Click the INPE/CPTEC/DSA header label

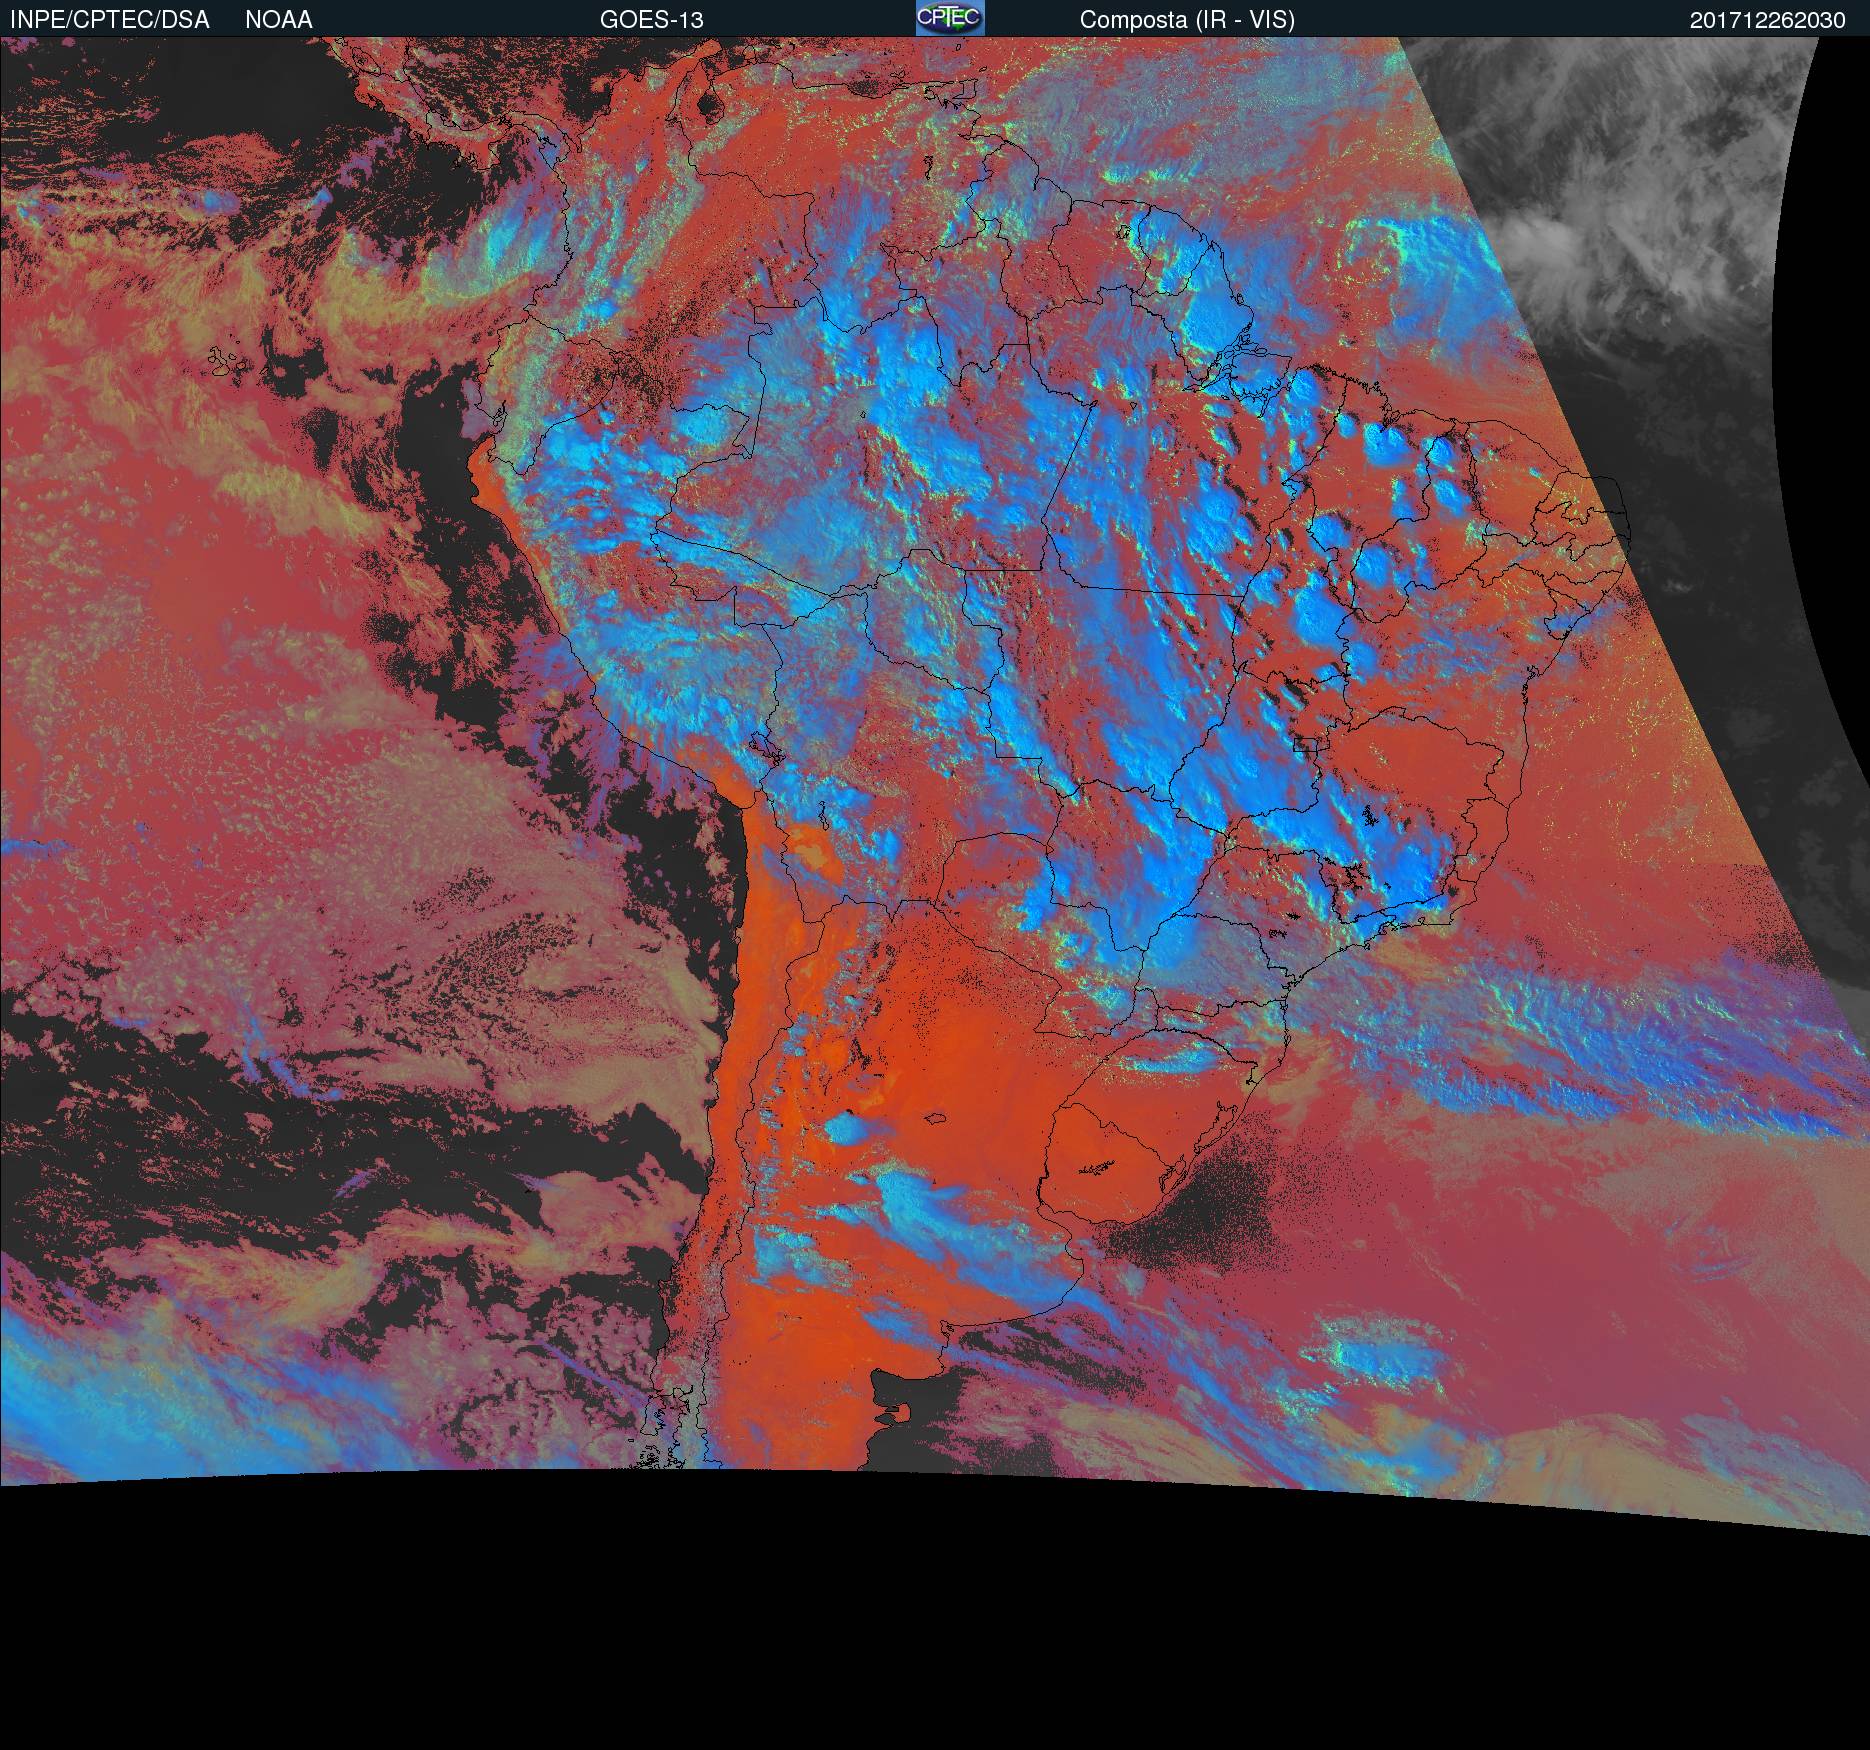pyautogui.click(x=110, y=20)
